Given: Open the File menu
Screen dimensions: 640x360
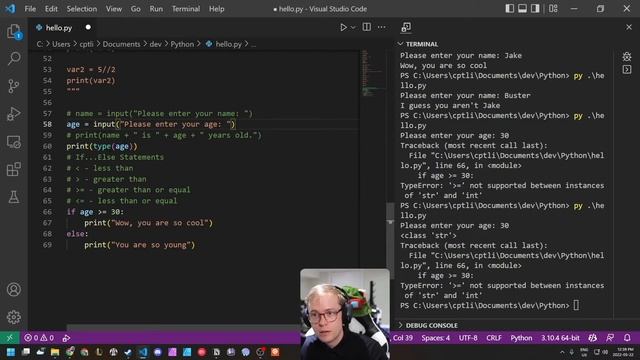Looking at the screenshot, I should coord(30,9).
